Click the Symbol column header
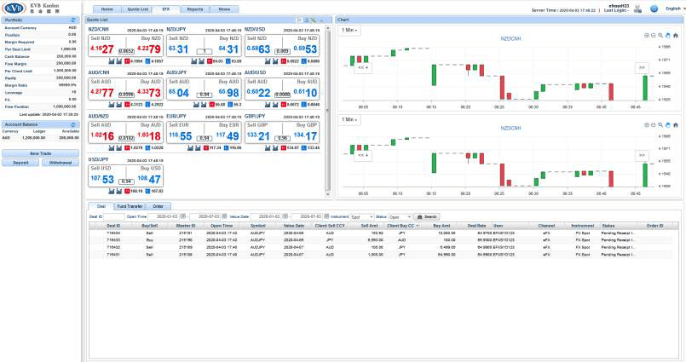Viewport: 686px width, 362px height. (x=258, y=226)
